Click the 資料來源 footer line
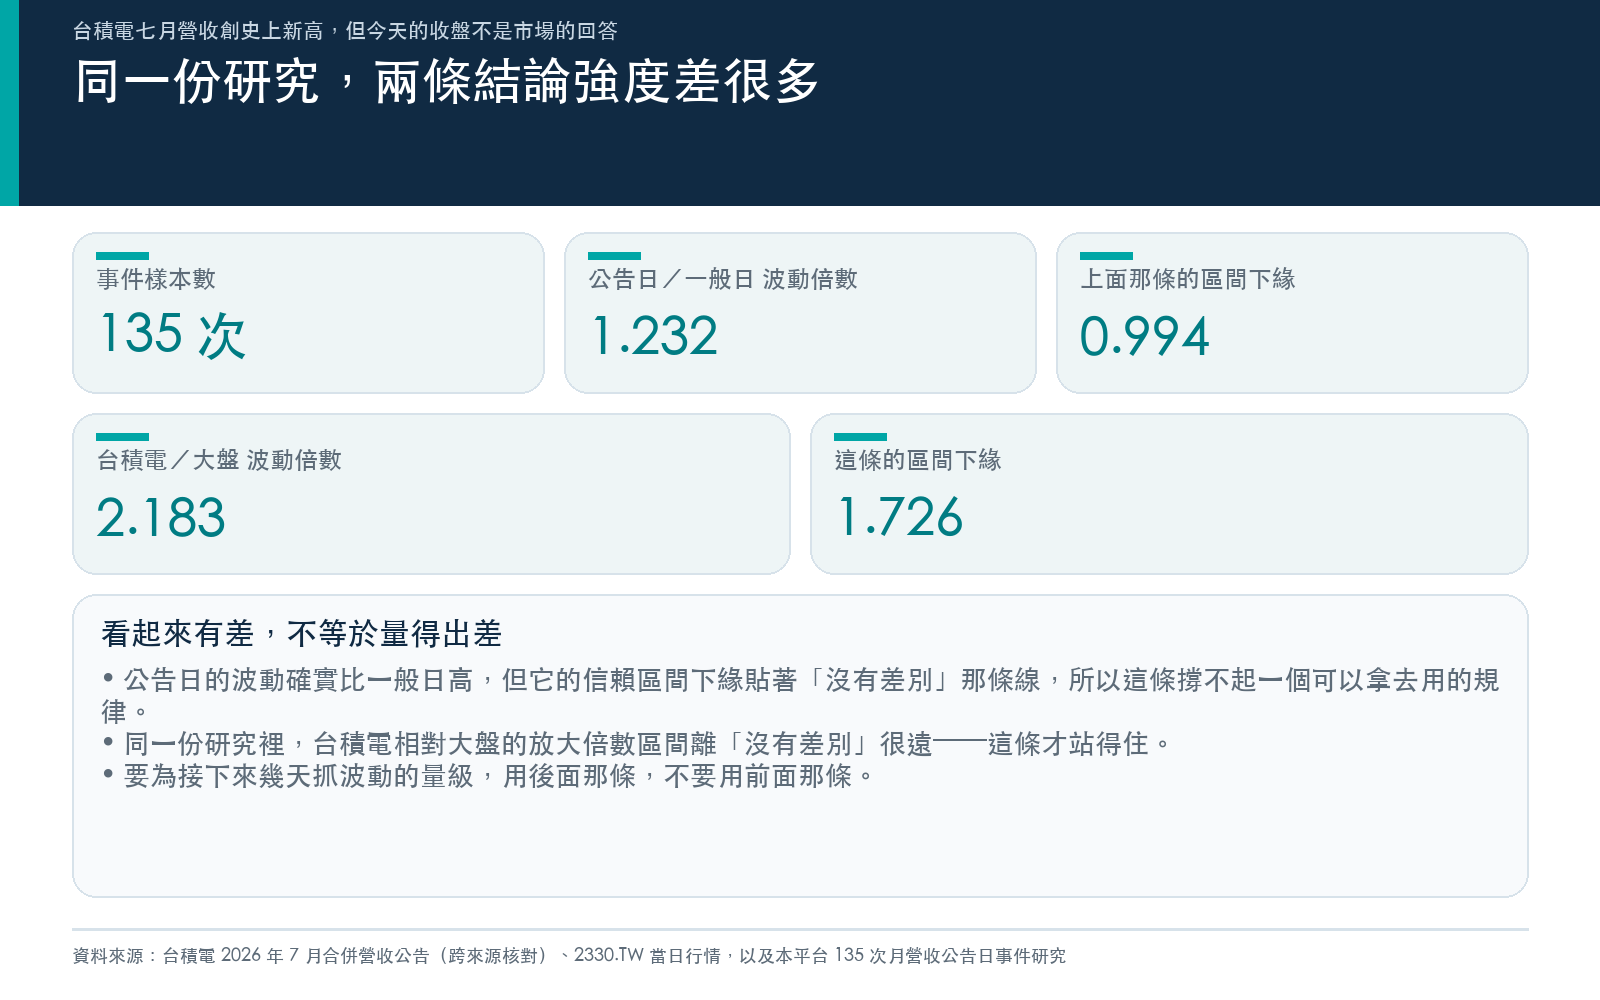Screen dimensions: 1600x1000 point(569,956)
